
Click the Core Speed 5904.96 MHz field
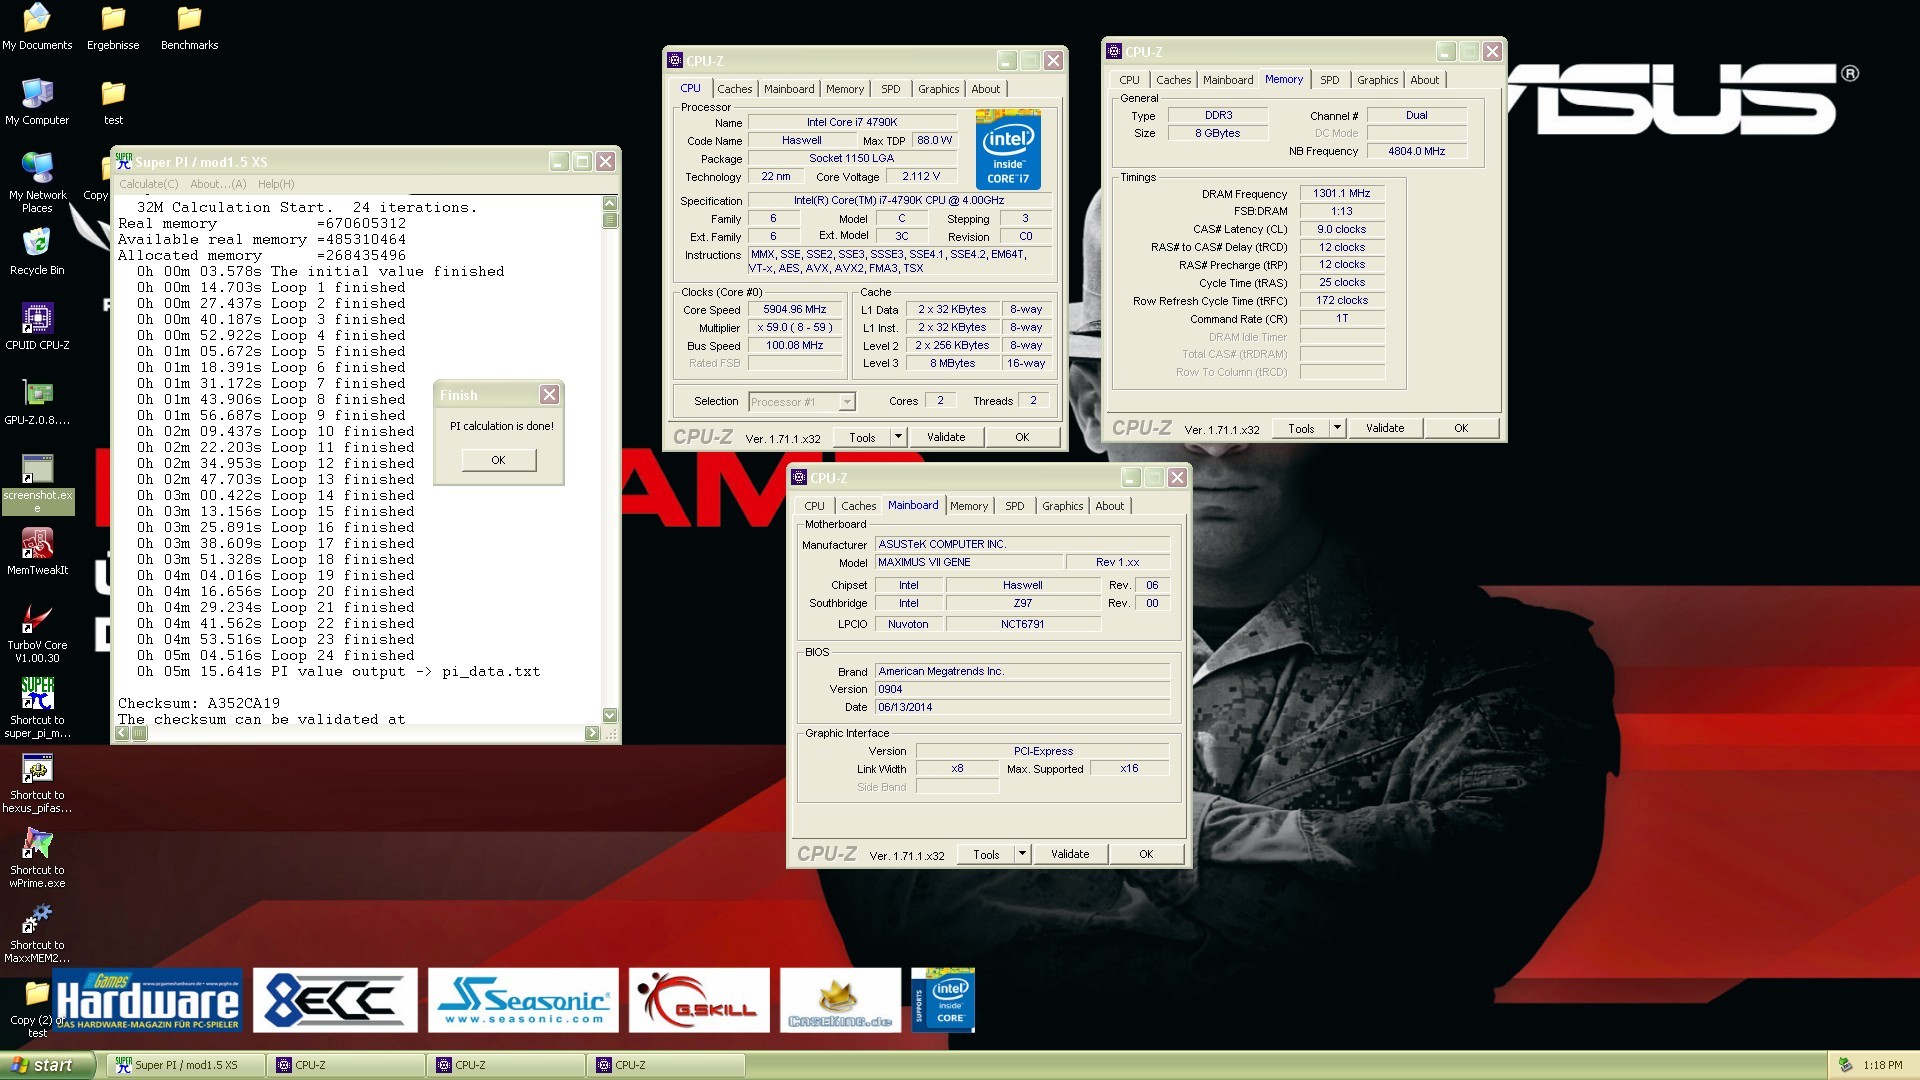794,310
